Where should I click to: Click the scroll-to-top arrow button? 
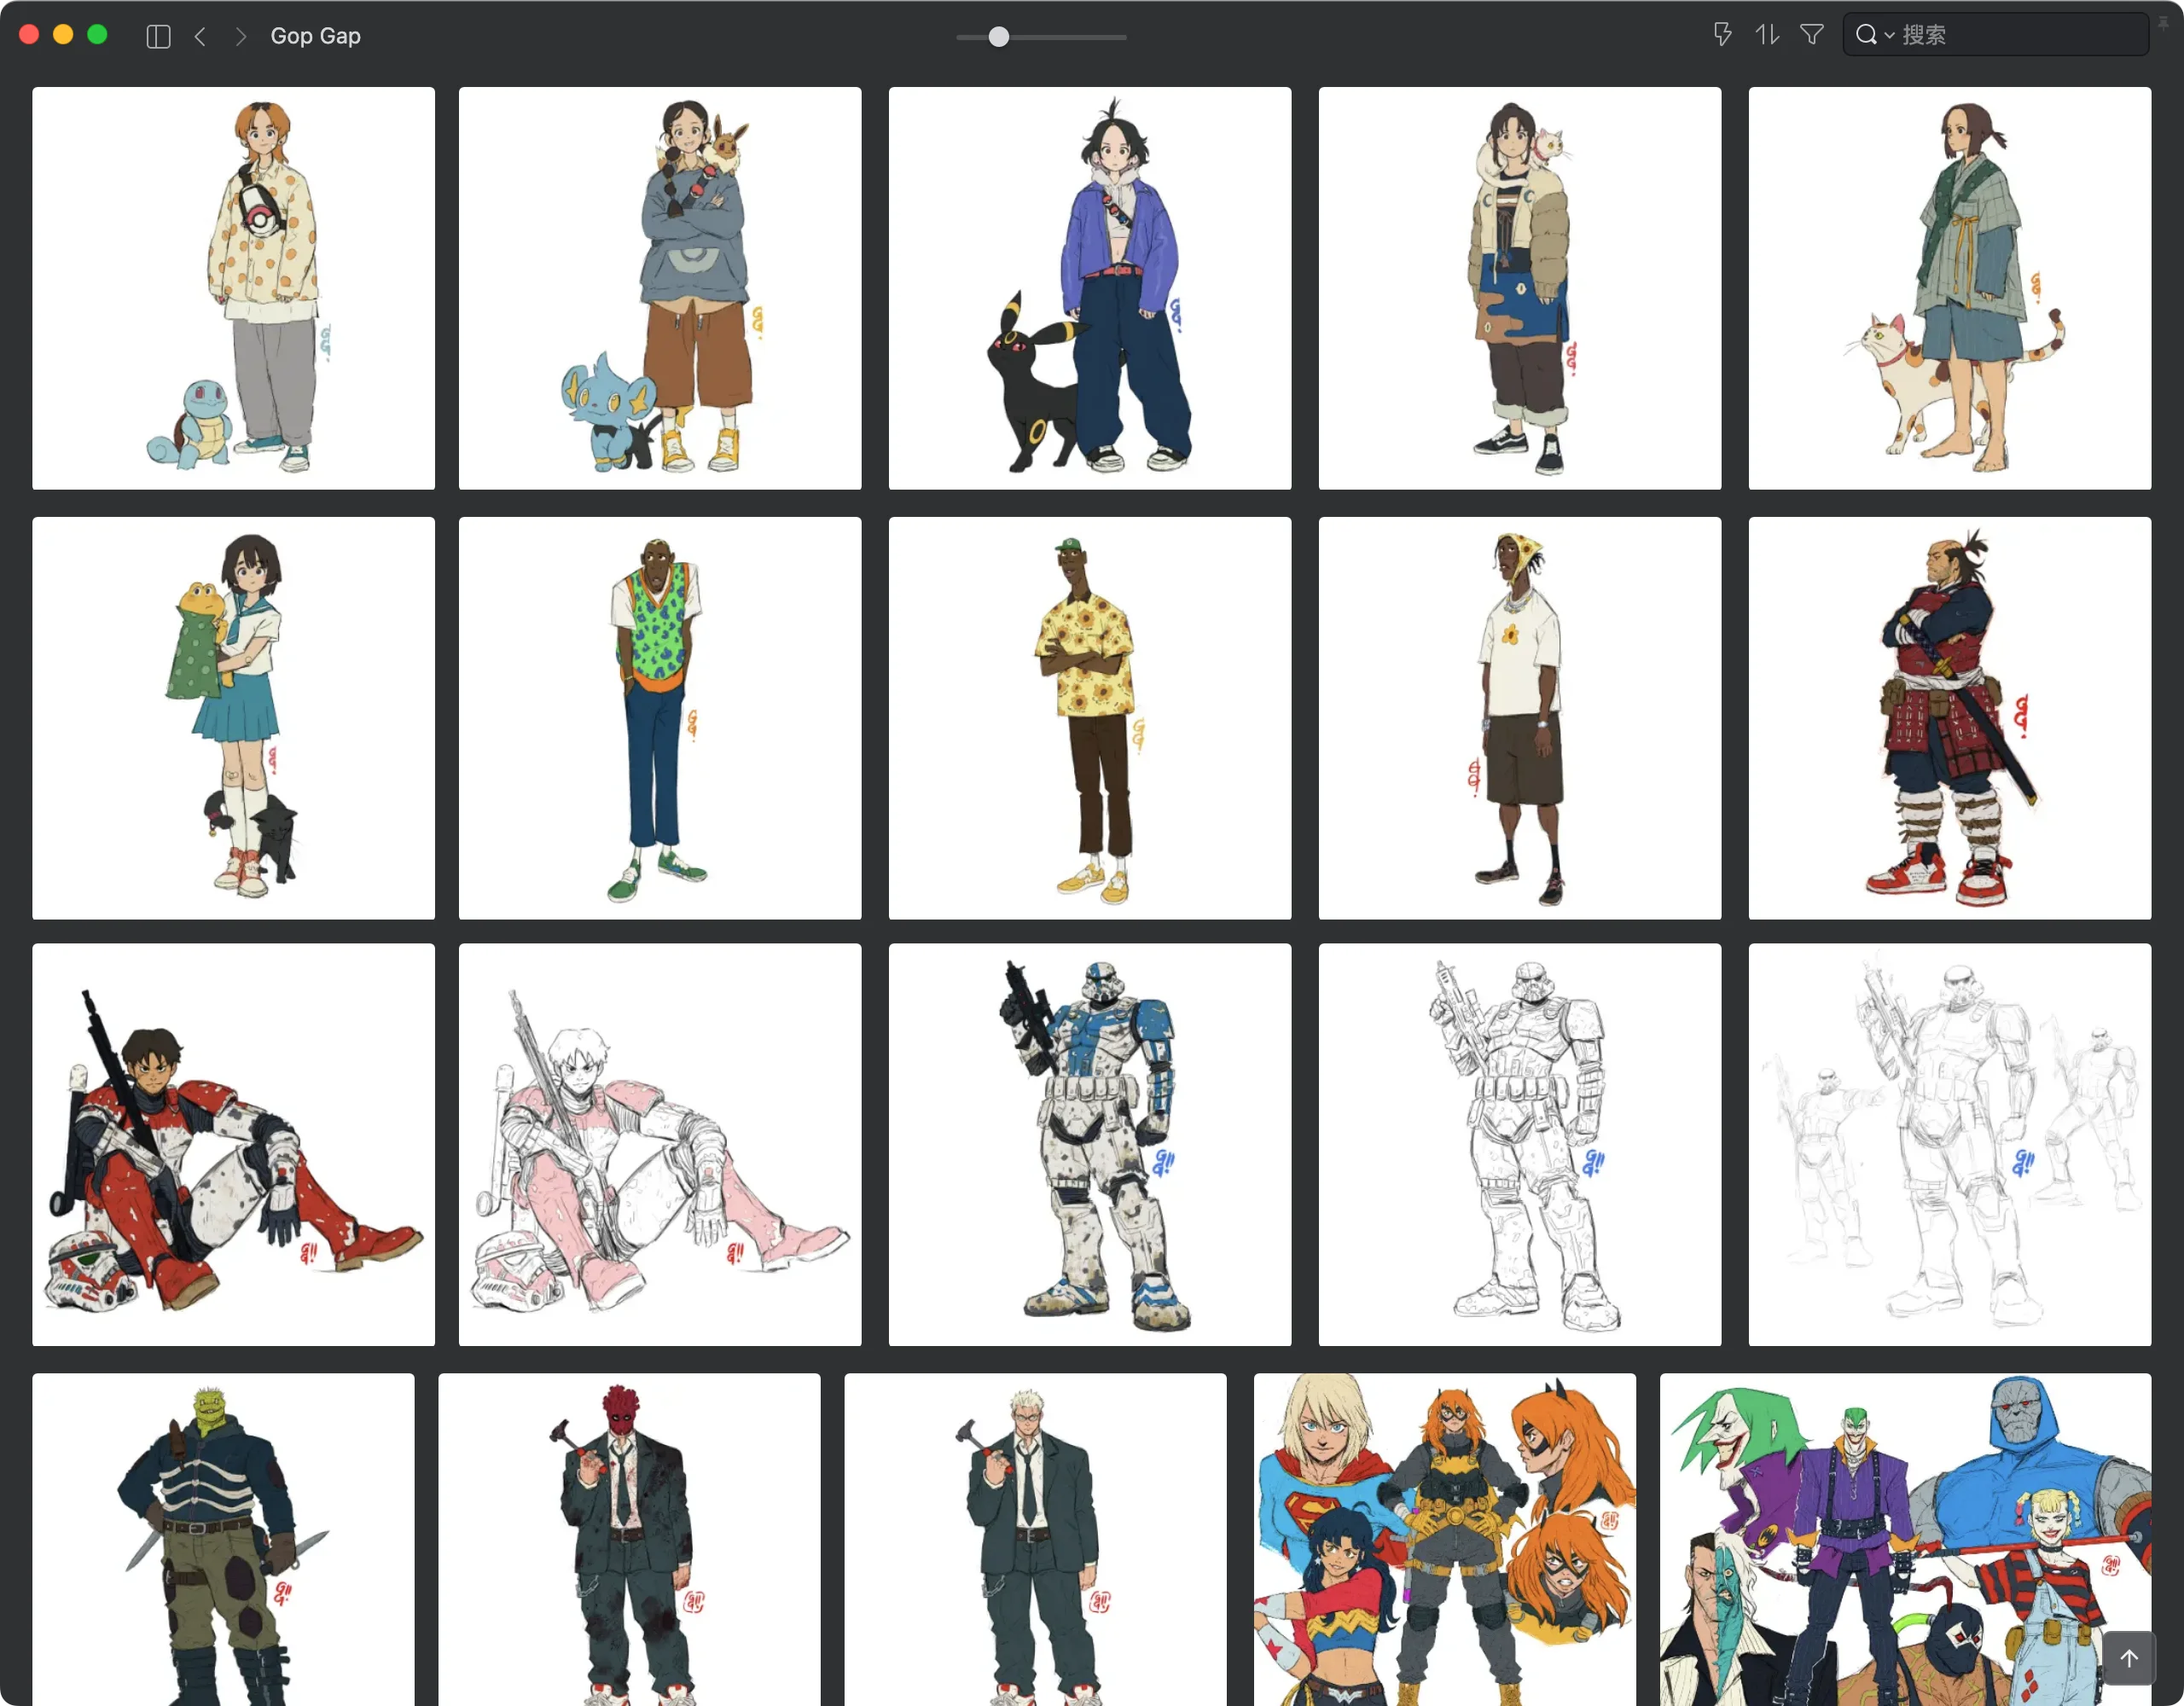[x=2129, y=1657]
